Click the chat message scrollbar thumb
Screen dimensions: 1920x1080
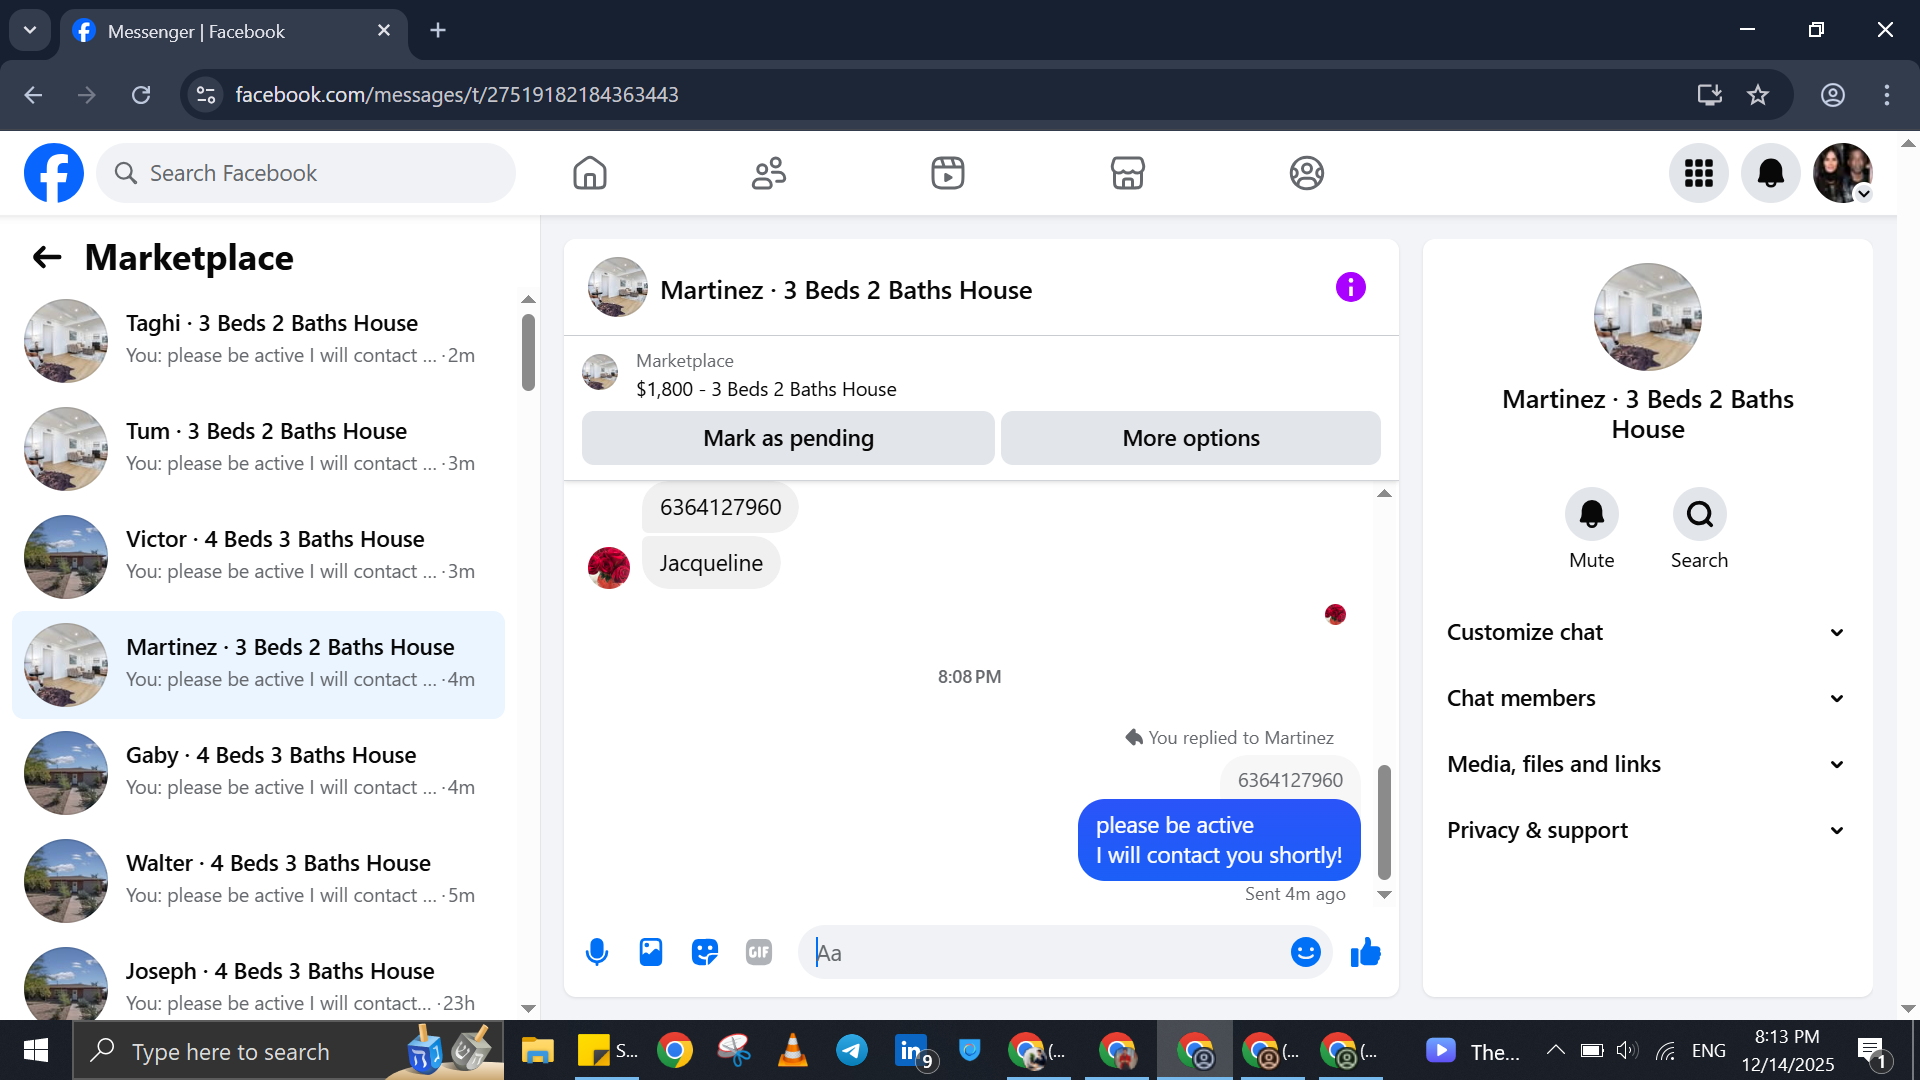pos(1384,820)
